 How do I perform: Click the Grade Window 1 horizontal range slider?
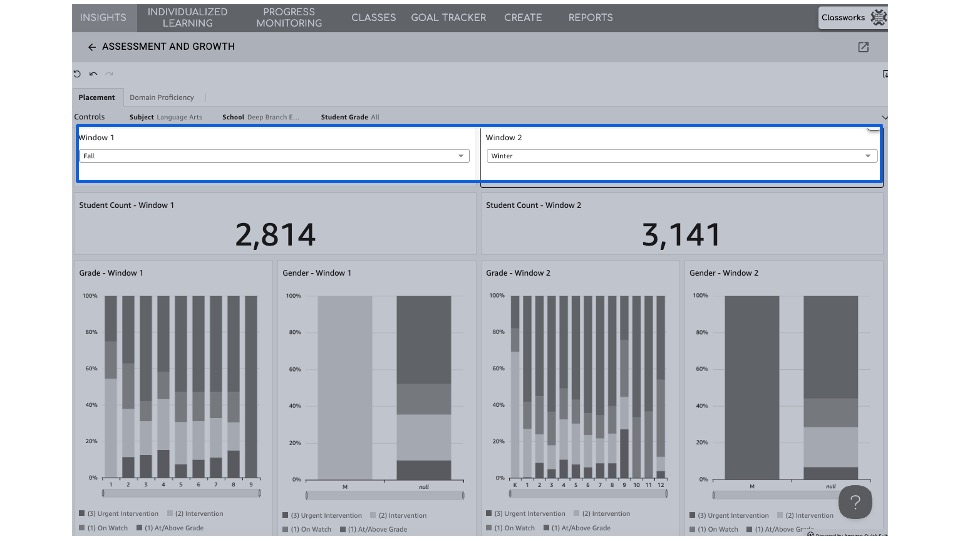(x=180, y=493)
